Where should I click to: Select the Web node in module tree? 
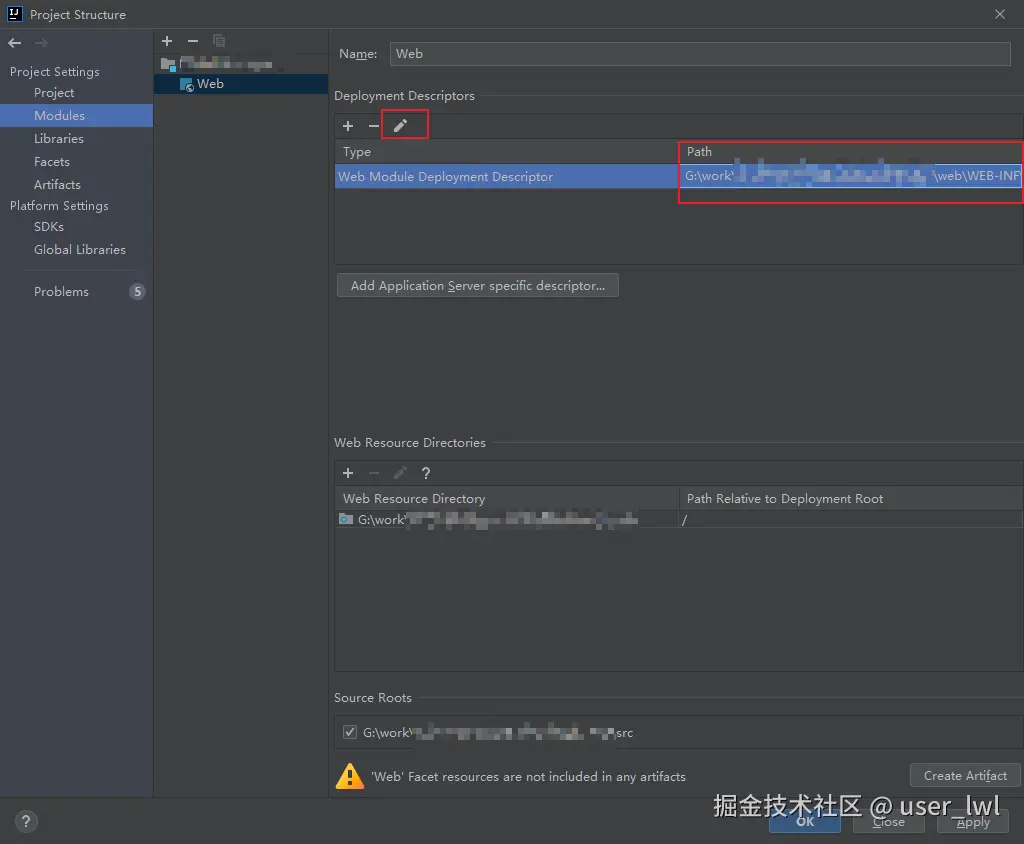click(241, 84)
